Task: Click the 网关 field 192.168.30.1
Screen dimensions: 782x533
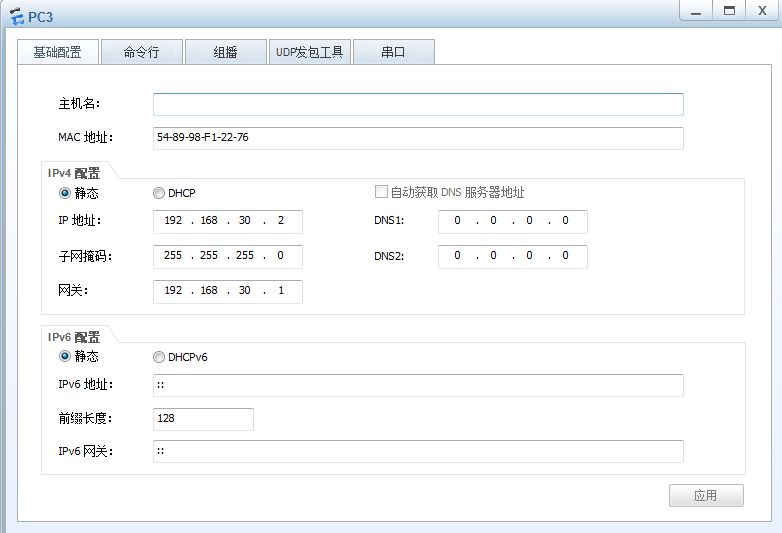Action: 227,291
